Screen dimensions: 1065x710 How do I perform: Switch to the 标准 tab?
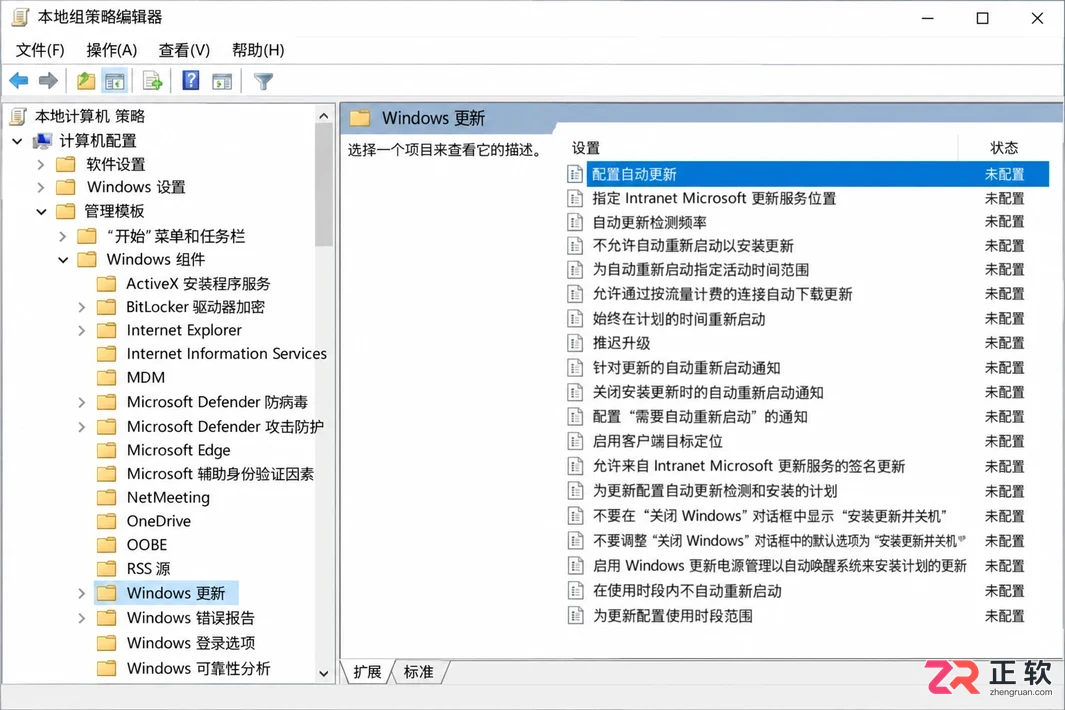(418, 672)
